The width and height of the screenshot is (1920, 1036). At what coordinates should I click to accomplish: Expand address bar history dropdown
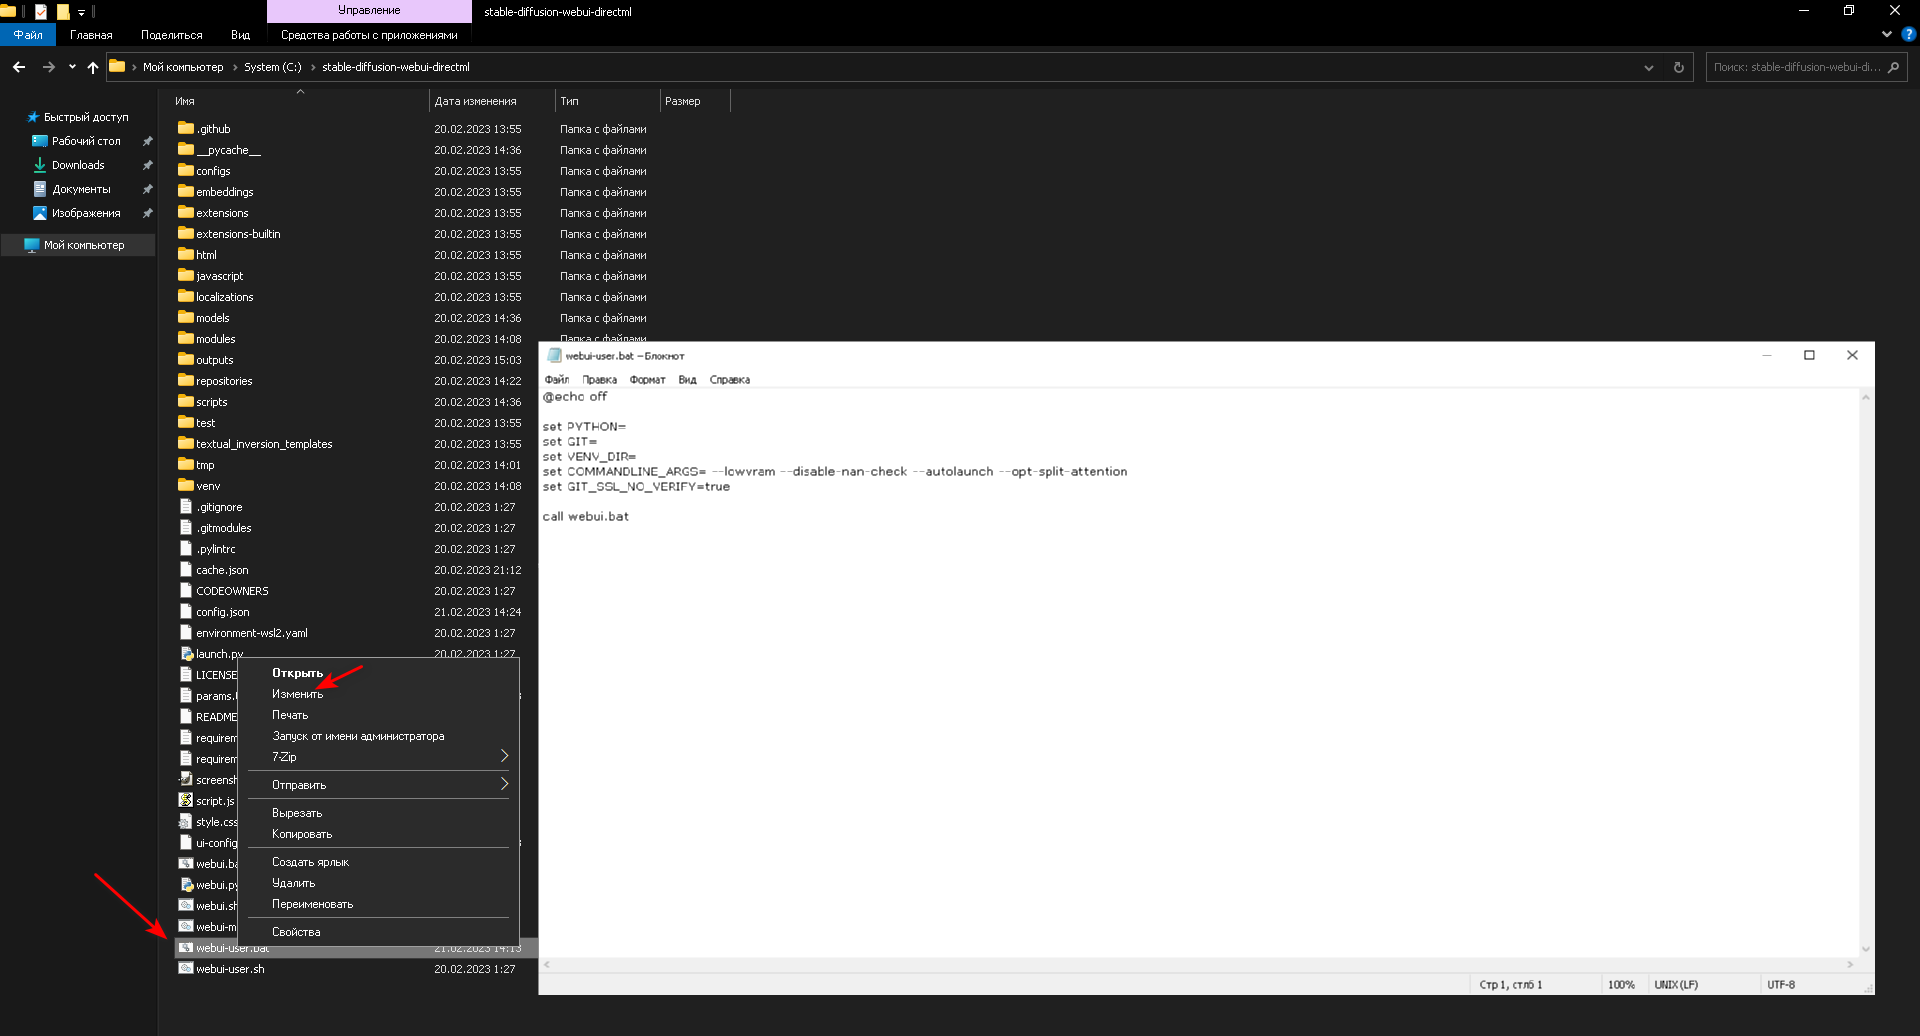[x=1649, y=67]
